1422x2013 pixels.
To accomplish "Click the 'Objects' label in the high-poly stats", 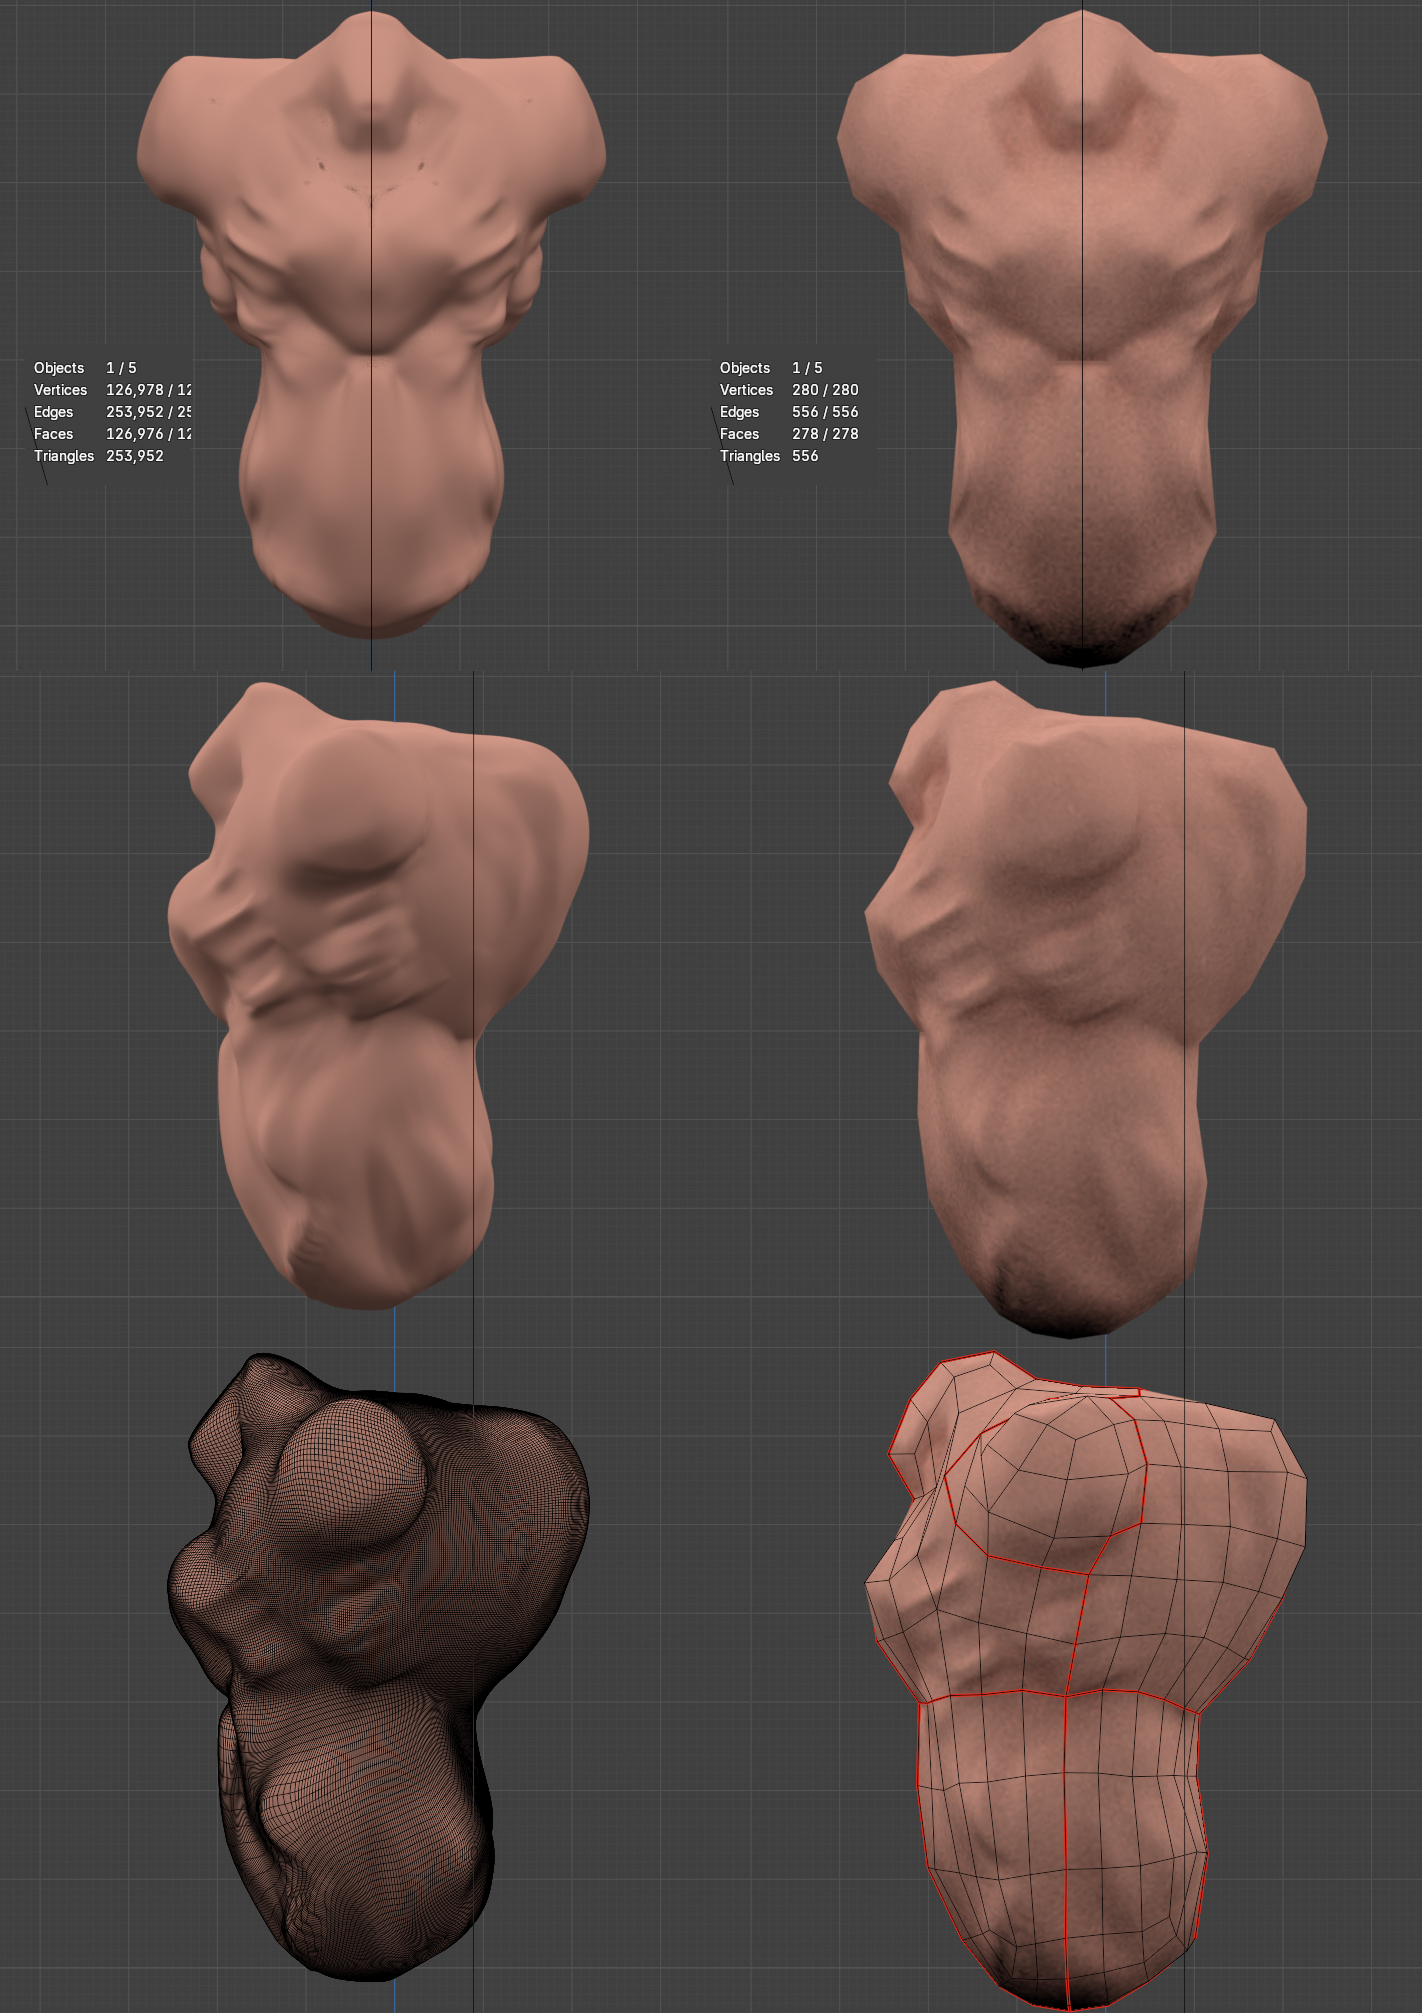I will tap(59, 368).
